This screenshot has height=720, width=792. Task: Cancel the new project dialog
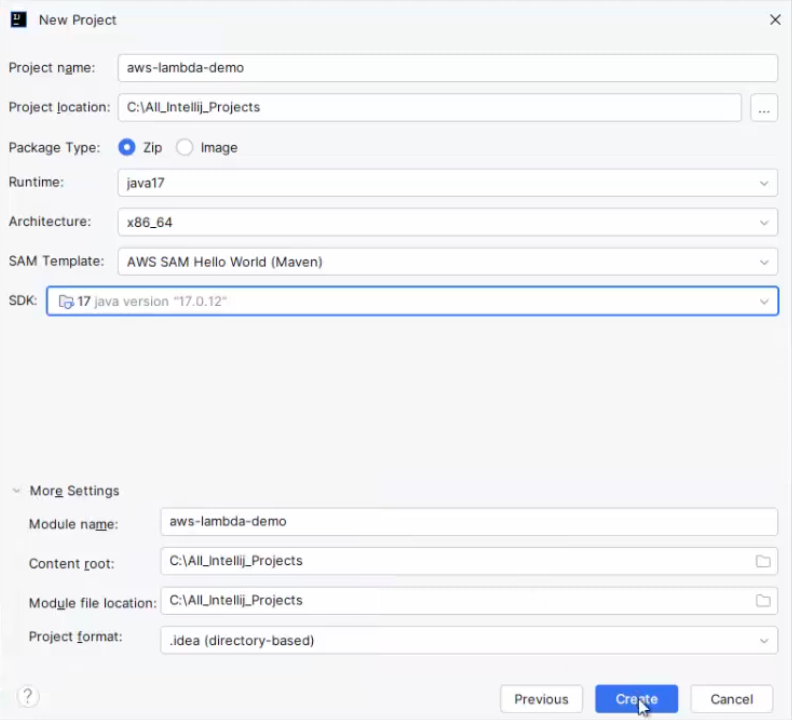731,699
